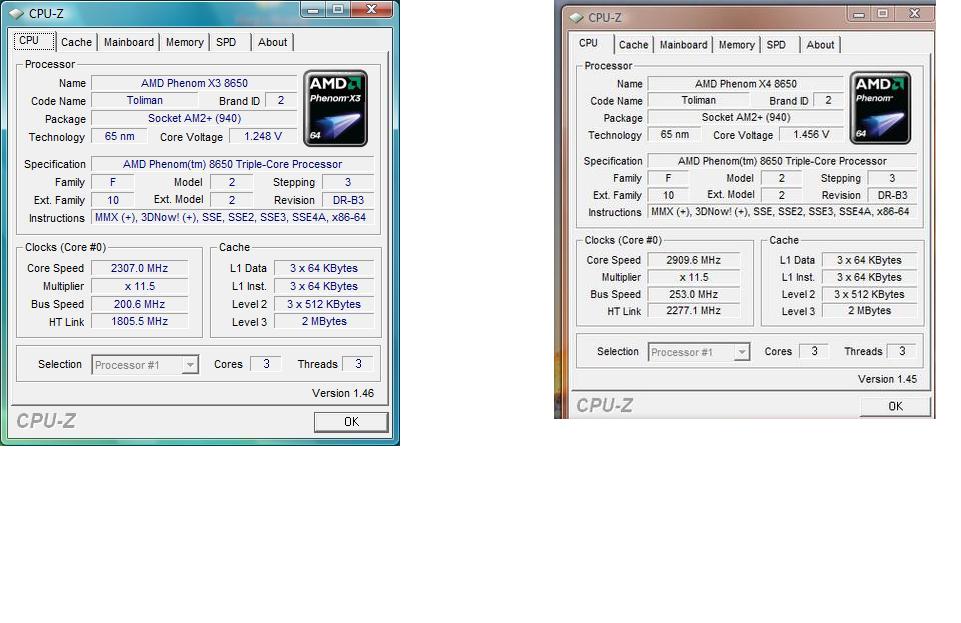Click HT Link value 1805.5 MHz
Viewport: 961px width, 623px height.
coord(140,322)
